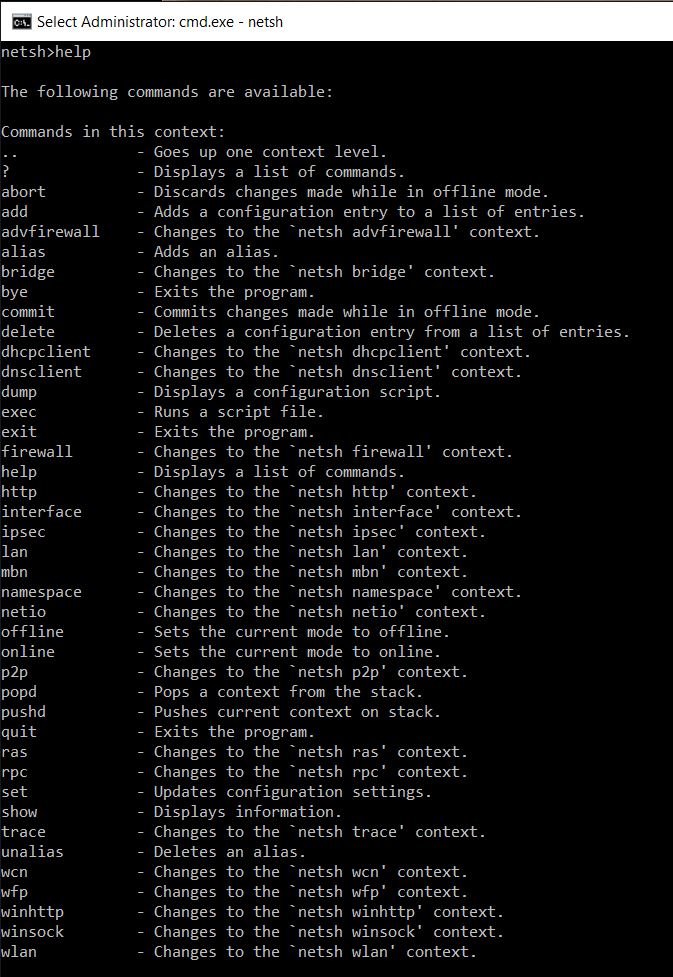Click the 'offline' command entry

click(x=32, y=632)
